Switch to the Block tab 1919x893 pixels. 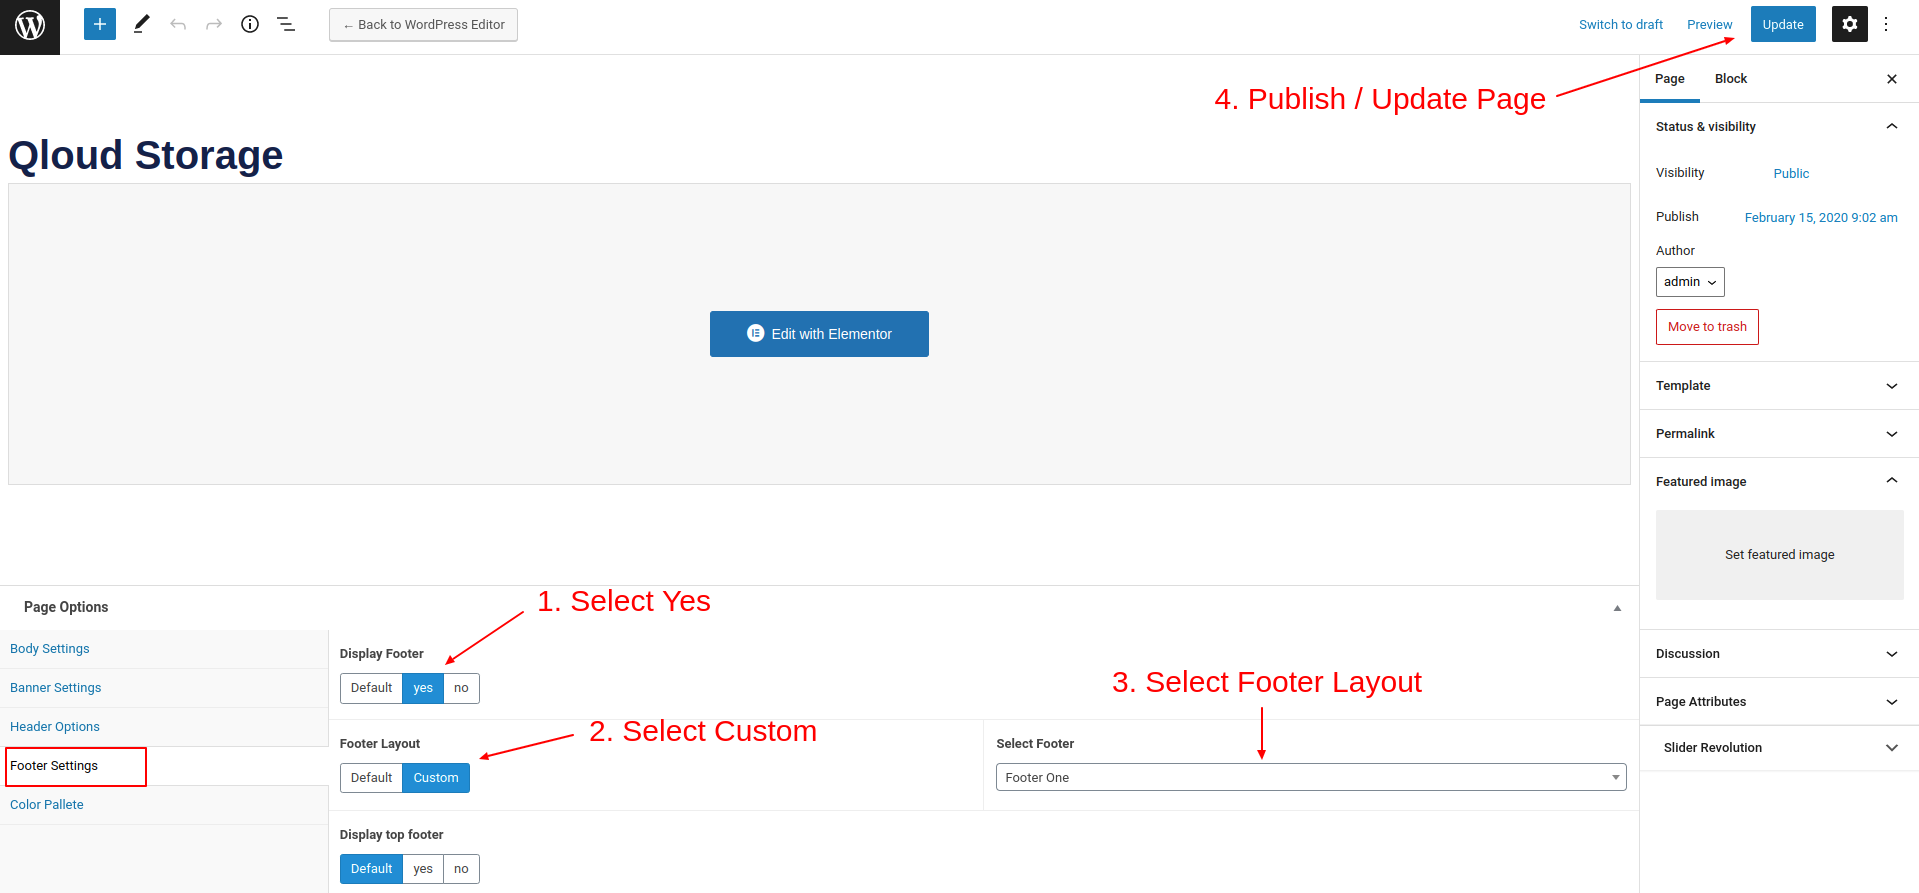(1731, 79)
